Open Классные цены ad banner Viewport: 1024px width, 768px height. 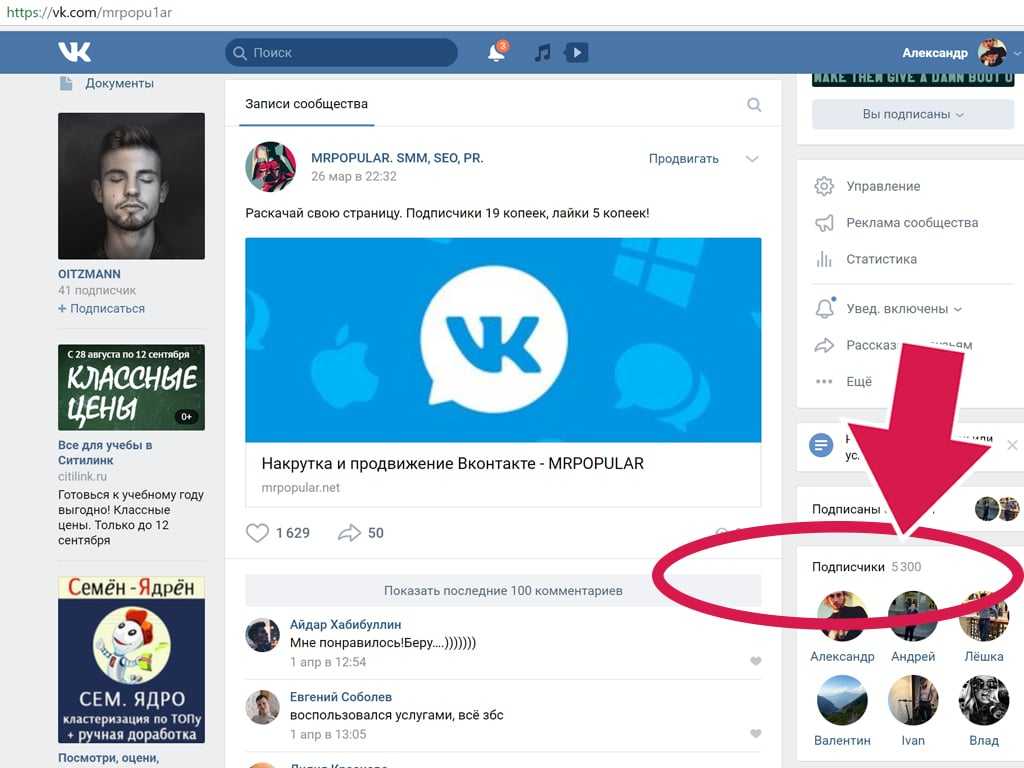(x=131, y=387)
